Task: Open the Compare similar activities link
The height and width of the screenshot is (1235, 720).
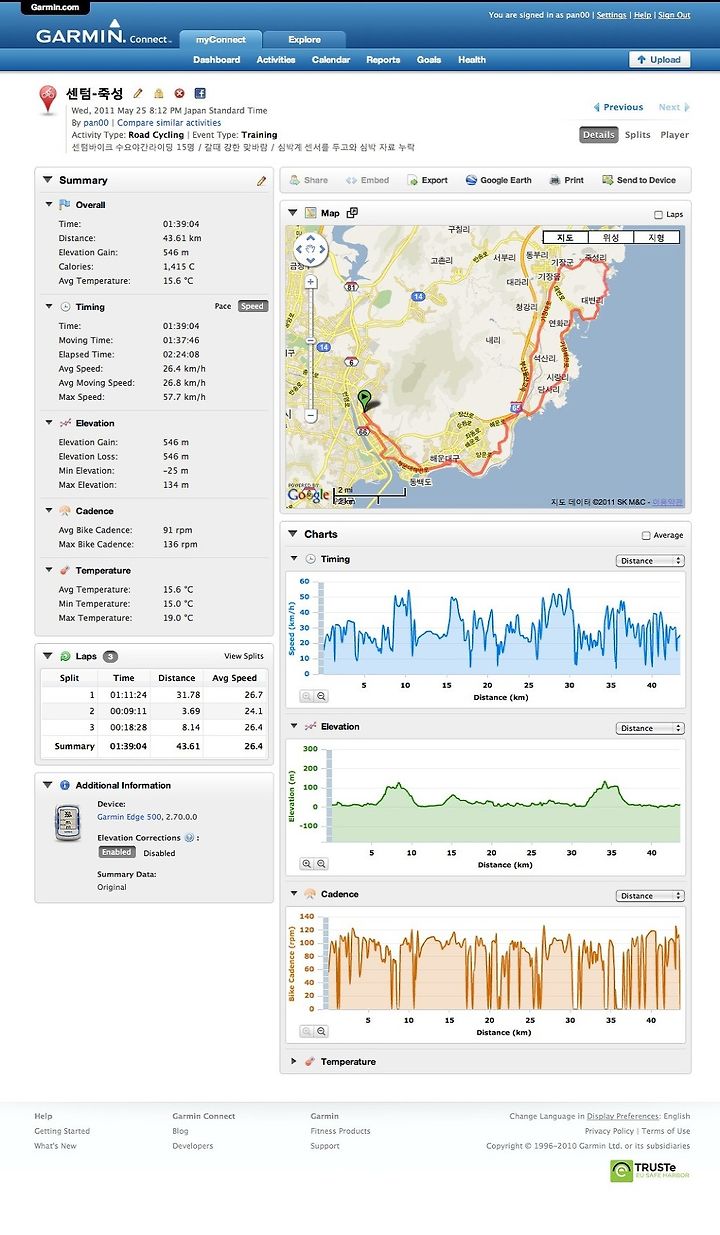Action: [x=169, y=123]
